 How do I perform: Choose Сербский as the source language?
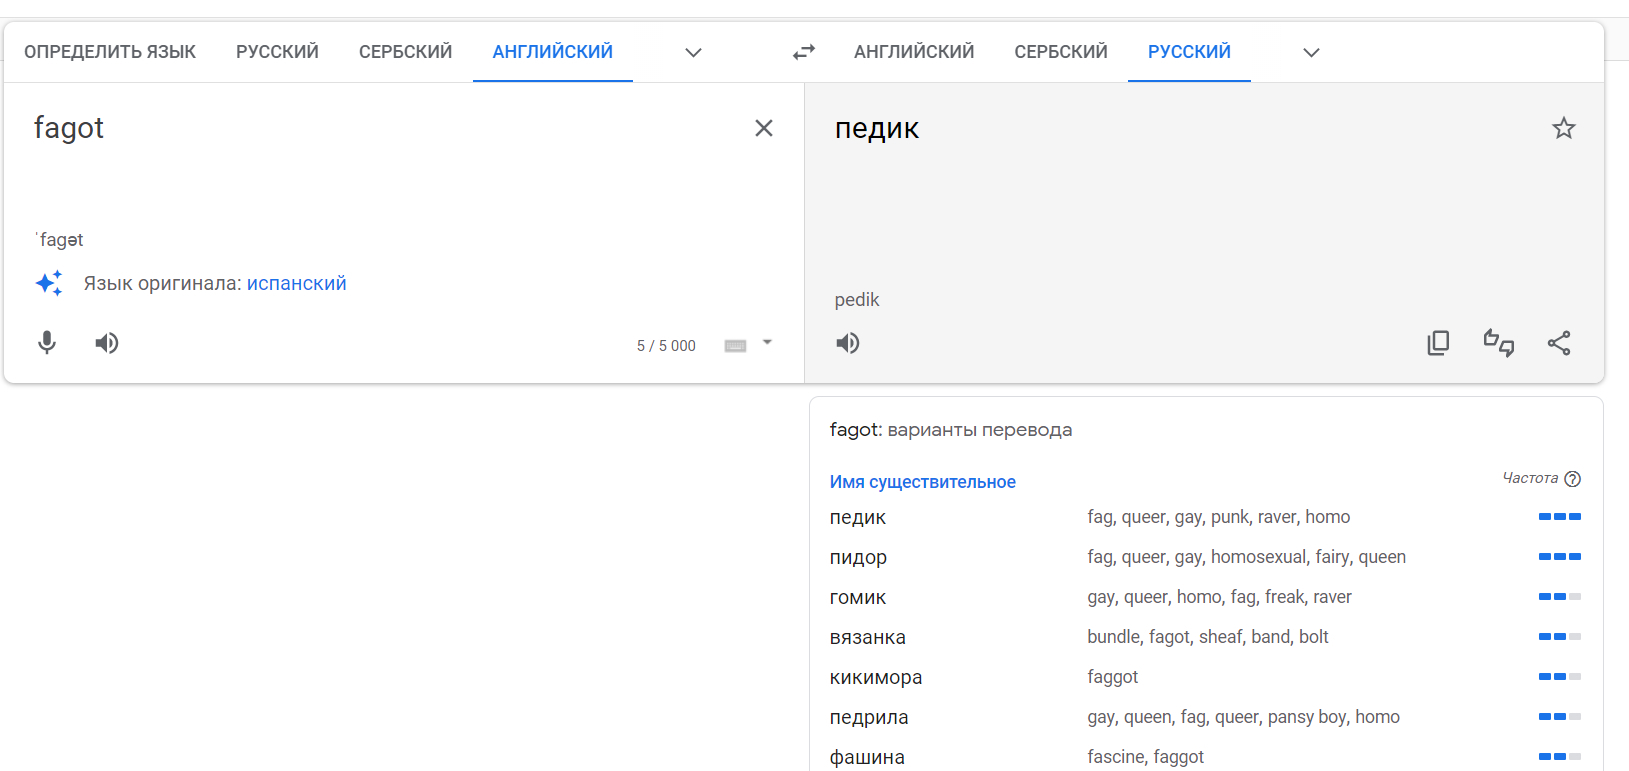pos(405,52)
